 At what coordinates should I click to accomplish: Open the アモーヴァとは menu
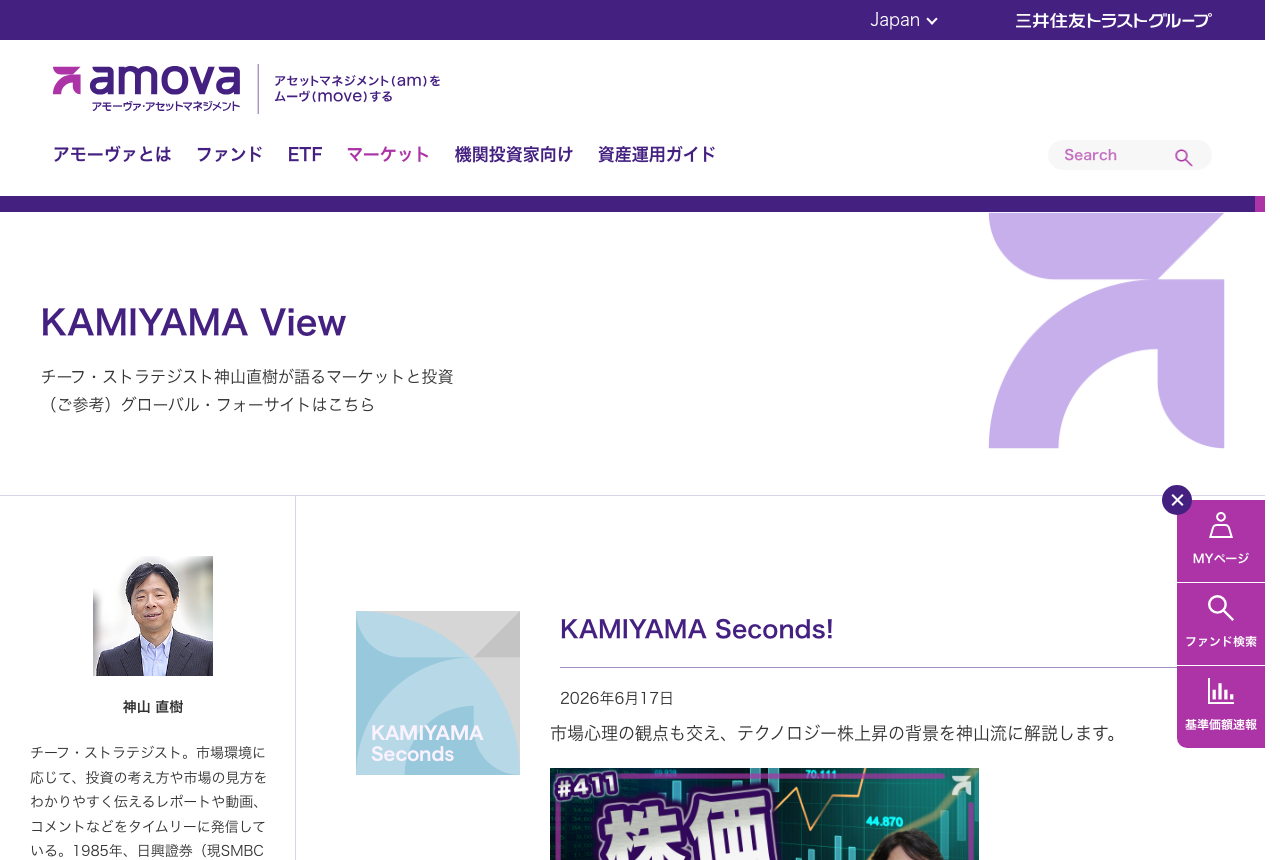click(112, 154)
